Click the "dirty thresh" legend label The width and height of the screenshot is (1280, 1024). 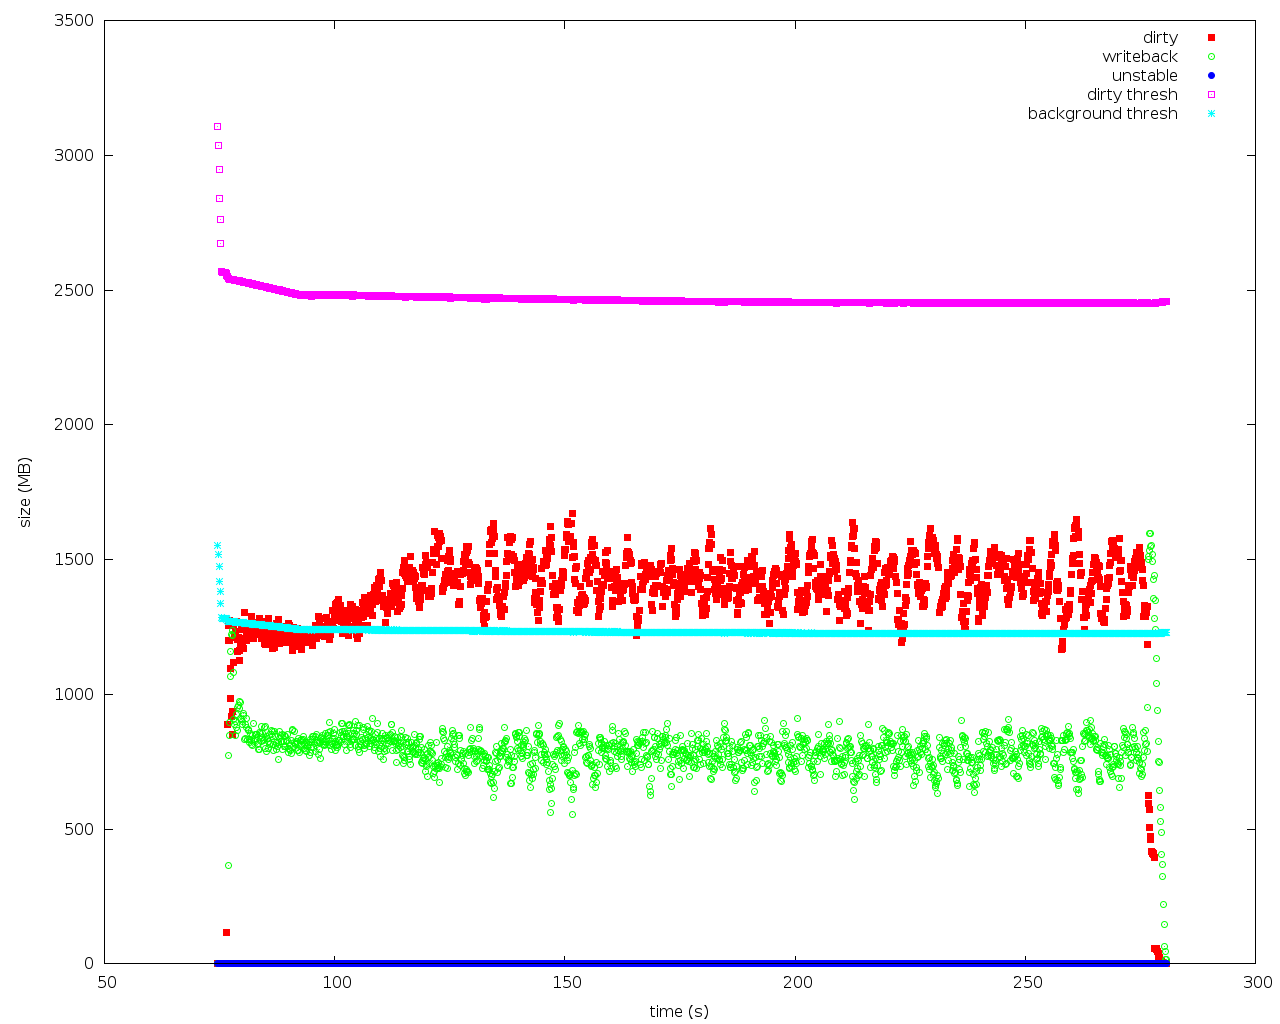click(x=1132, y=95)
